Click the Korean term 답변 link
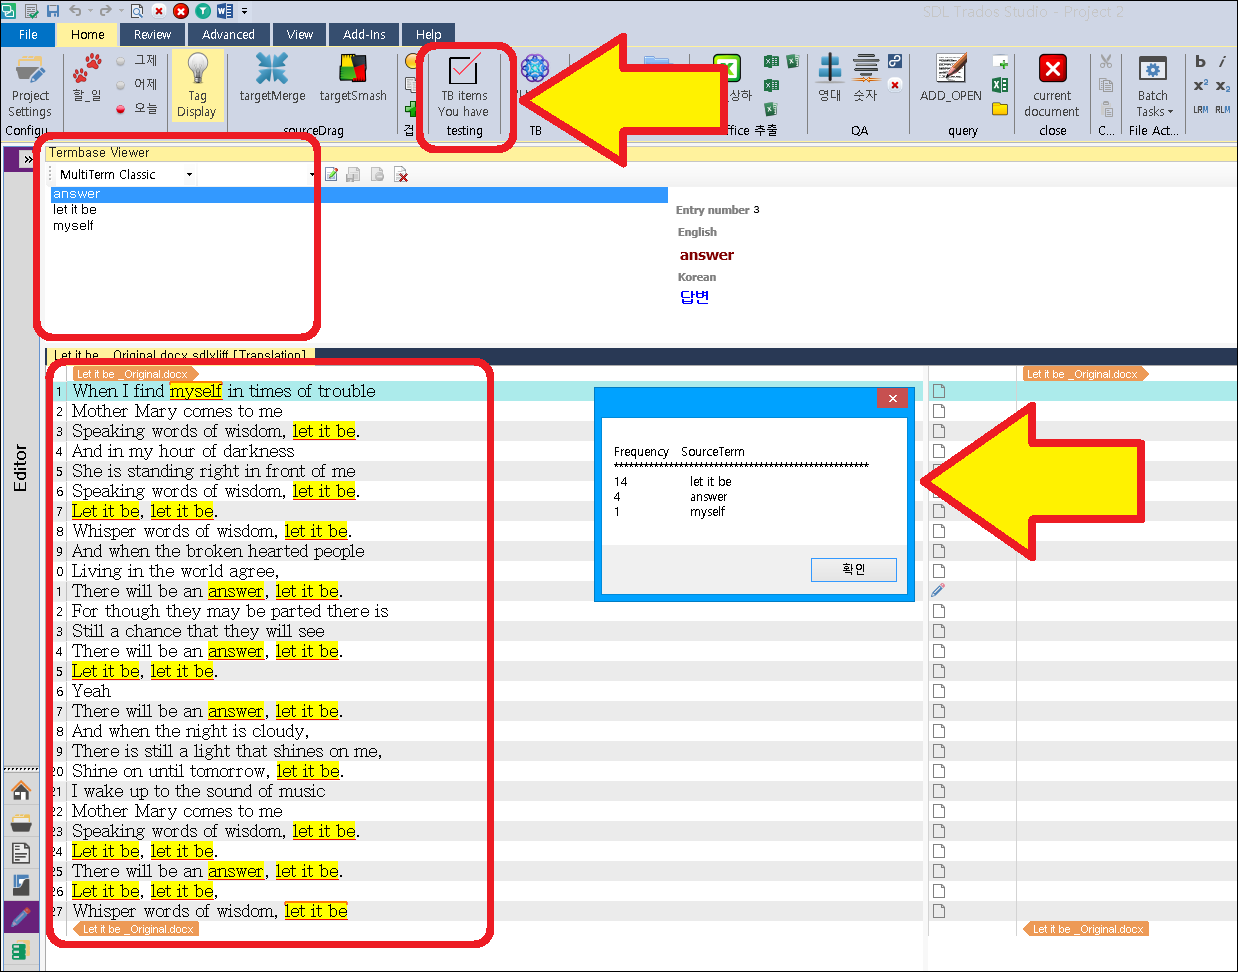The width and height of the screenshot is (1238, 972). (x=694, y=297)
